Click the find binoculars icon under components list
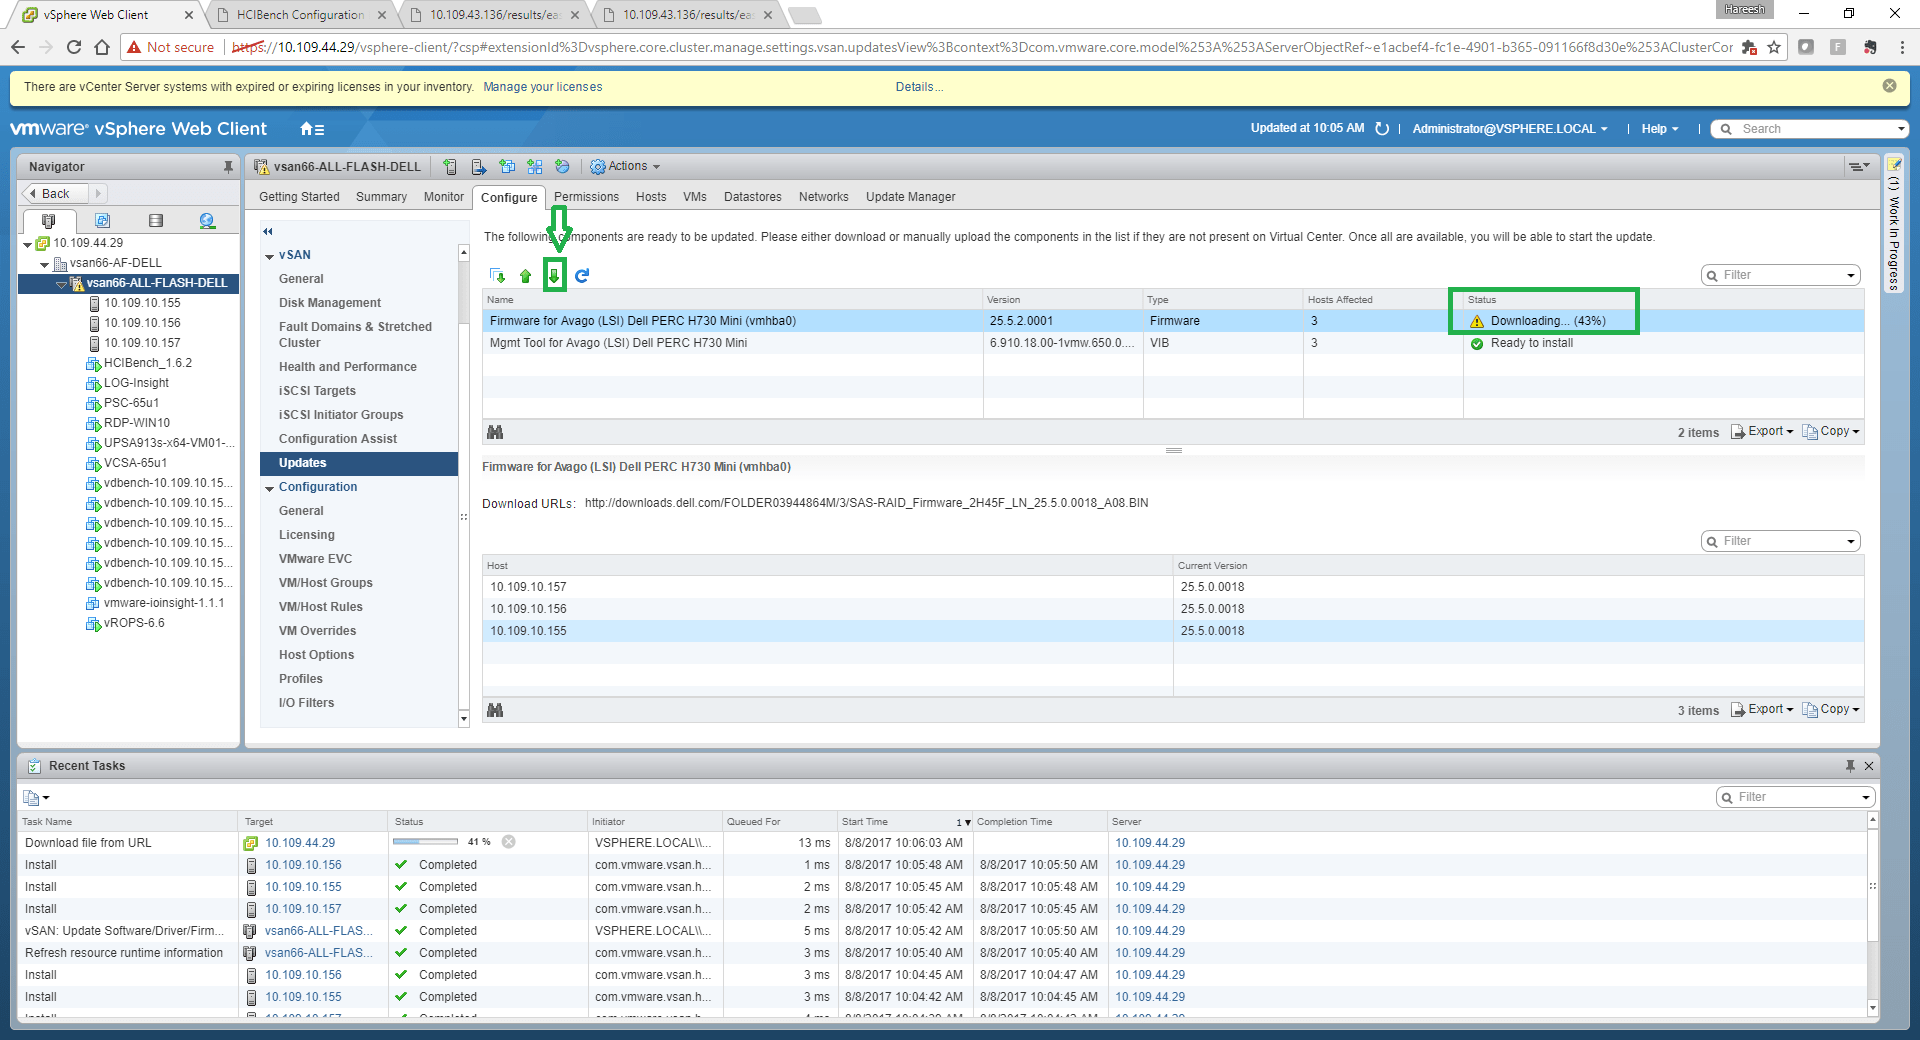The height and width of the screenshot is (1040, 1920). pyautogui.click(x=495, y=432)
